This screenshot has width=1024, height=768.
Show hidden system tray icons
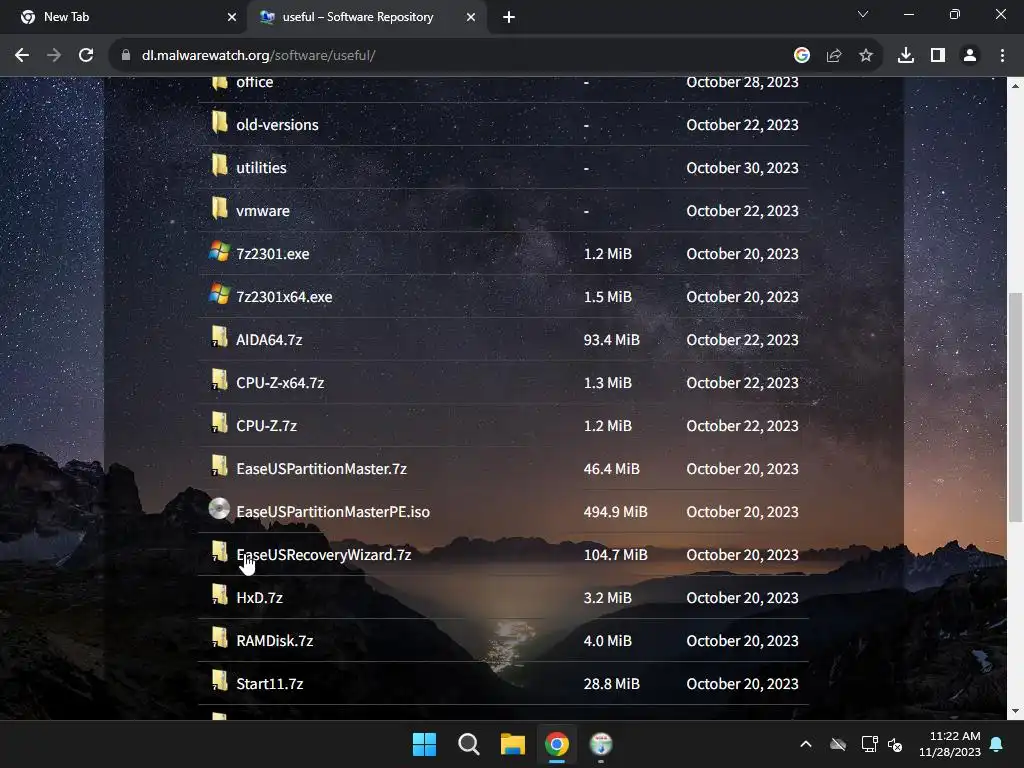coord(806,744)
